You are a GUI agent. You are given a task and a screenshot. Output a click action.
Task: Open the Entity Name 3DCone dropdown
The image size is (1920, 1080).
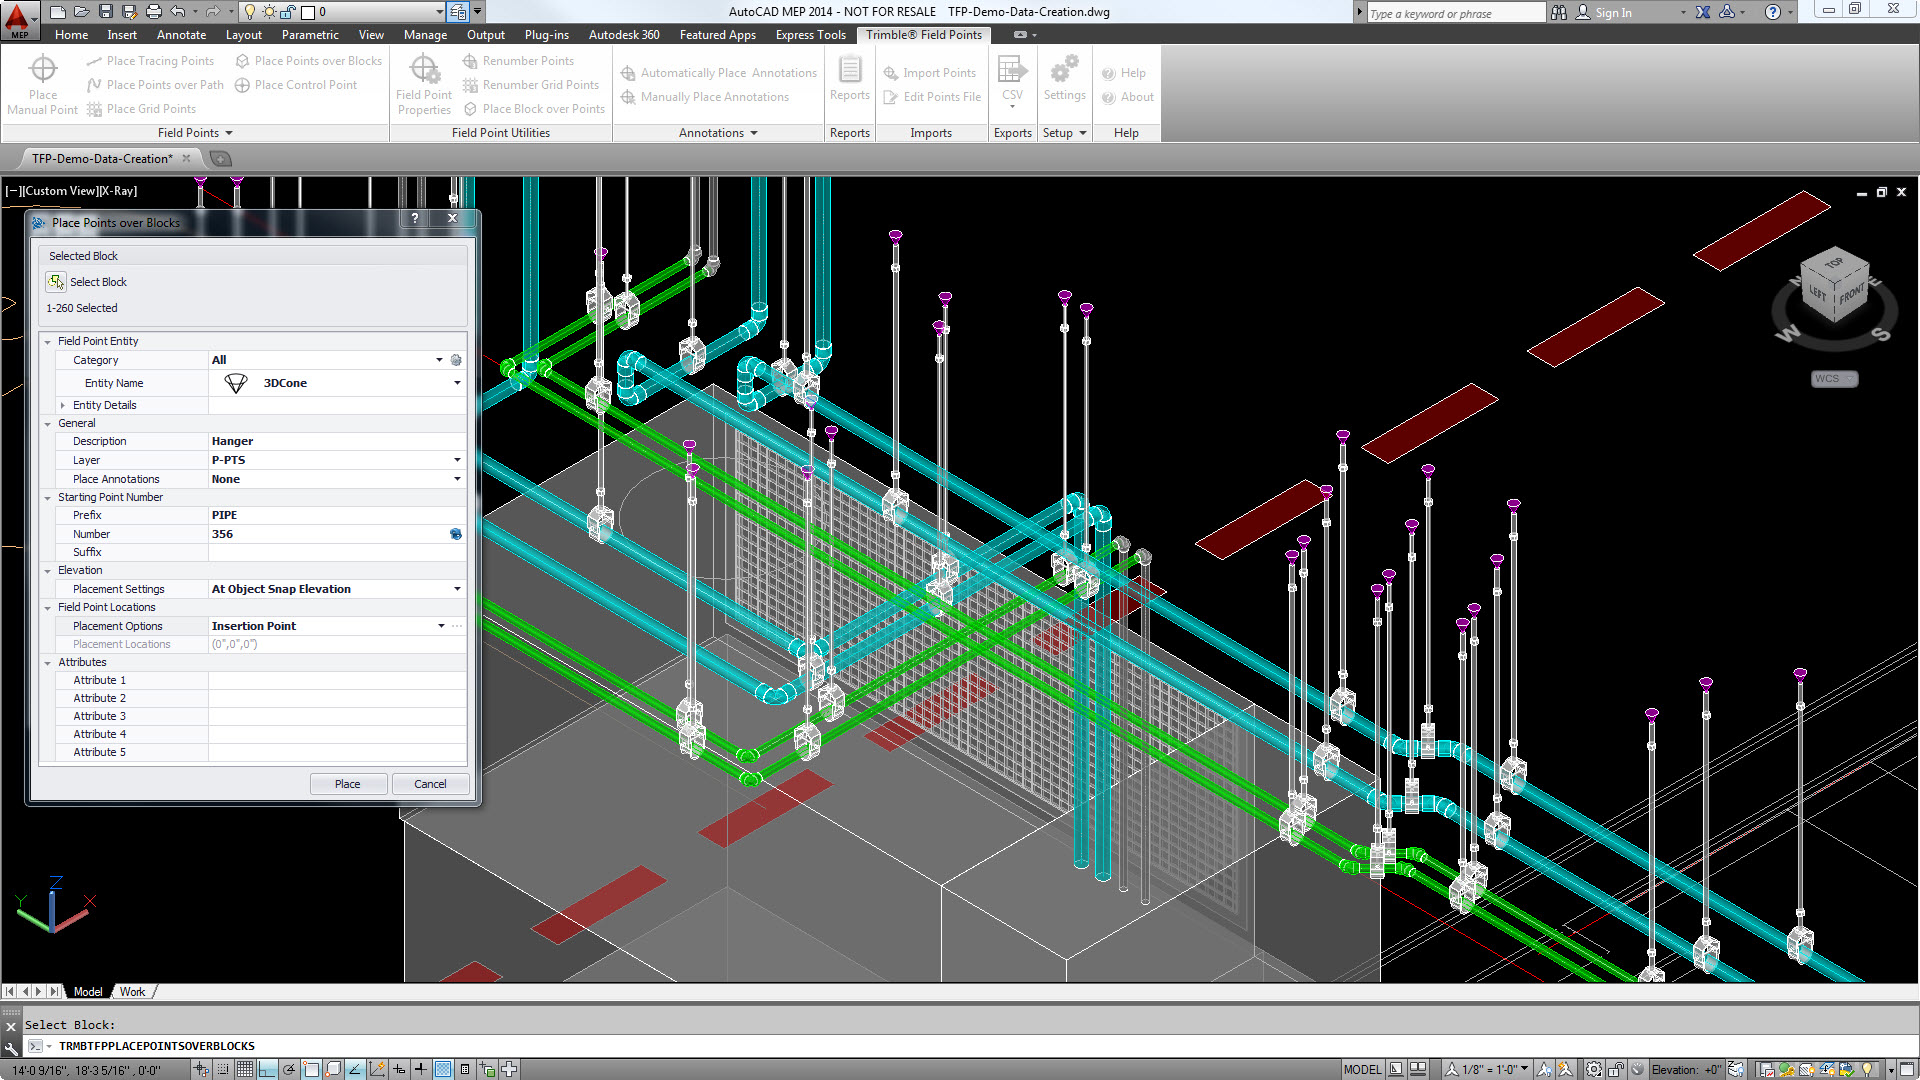tap(457, 383)
